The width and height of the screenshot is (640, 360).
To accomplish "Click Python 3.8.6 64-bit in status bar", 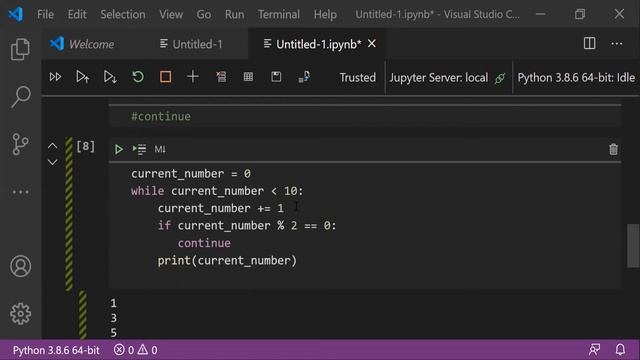I will click(56, 350).
